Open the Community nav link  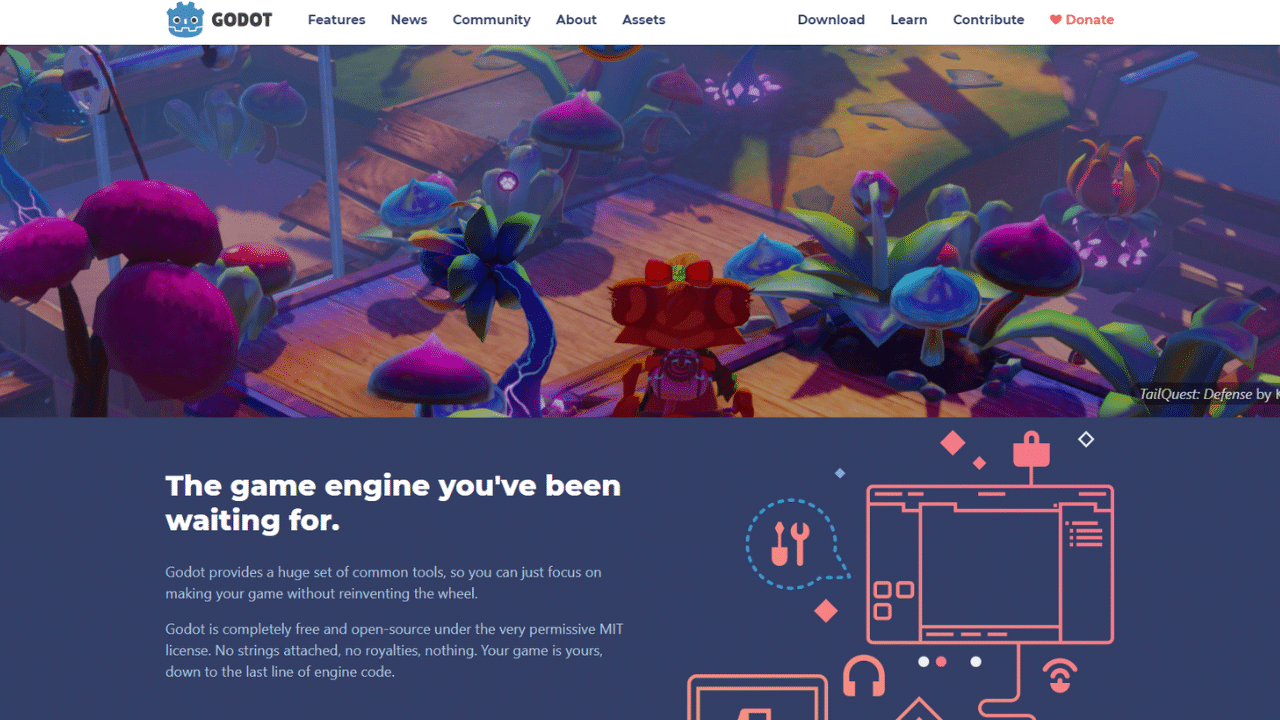tap(491, 20)
